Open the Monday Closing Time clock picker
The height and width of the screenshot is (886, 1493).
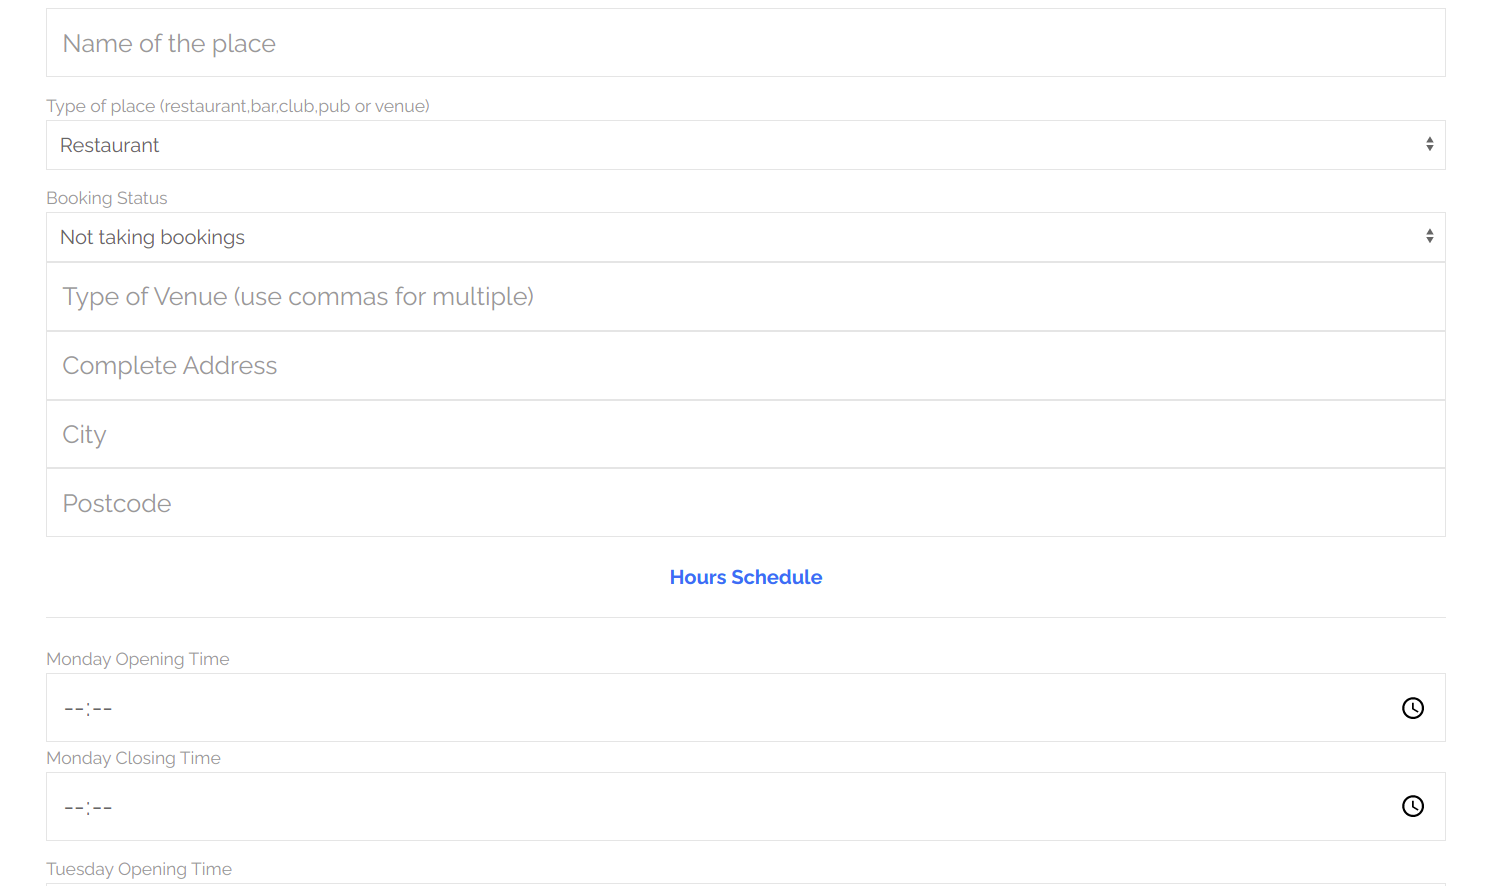tap(1412, 806)
